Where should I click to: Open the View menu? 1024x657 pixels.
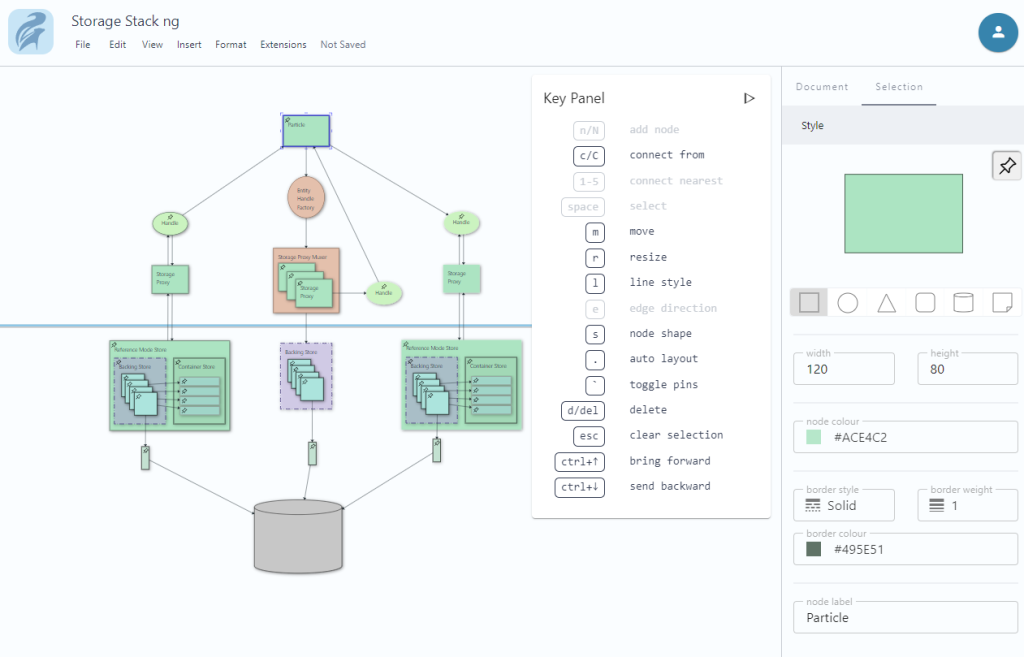pyautogui.click(x=152, y=44)
